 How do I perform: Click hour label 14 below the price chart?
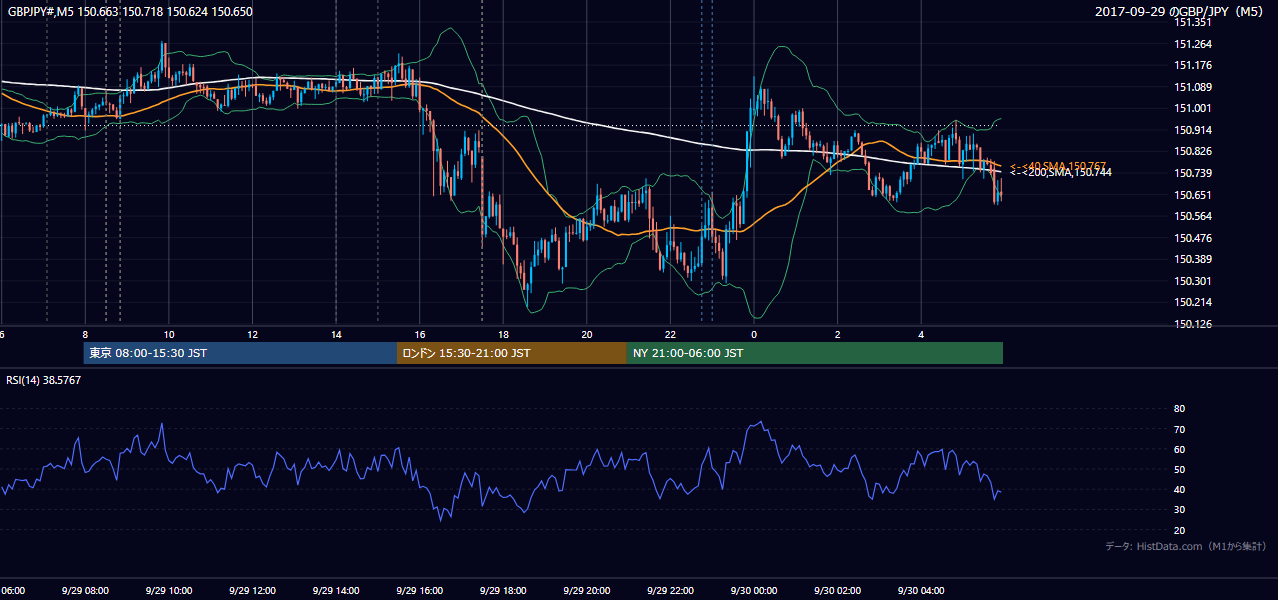[336, 334]
